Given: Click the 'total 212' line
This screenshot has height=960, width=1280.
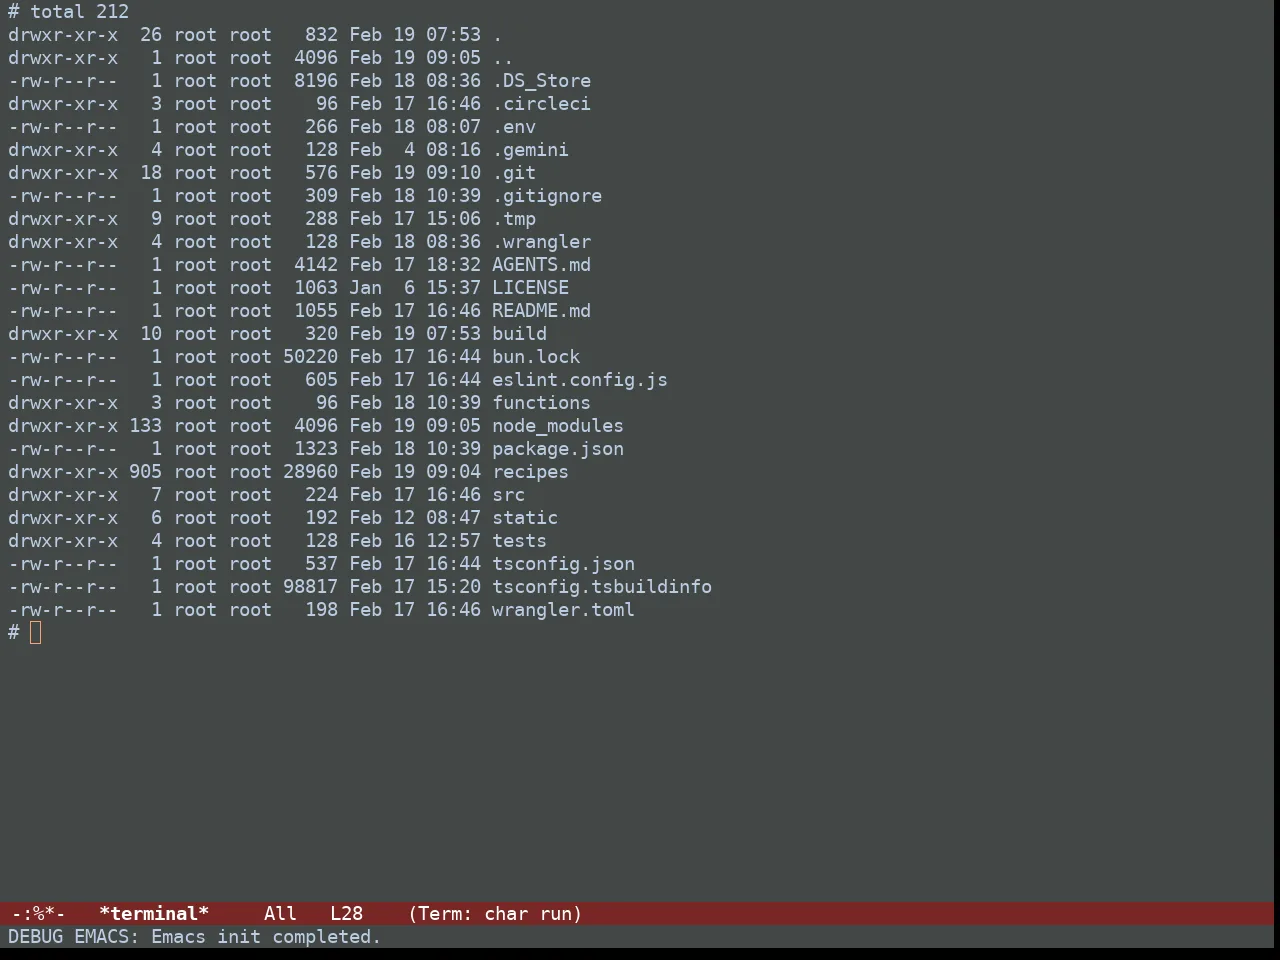Looking at the screenshot, I should coord(79,11).
